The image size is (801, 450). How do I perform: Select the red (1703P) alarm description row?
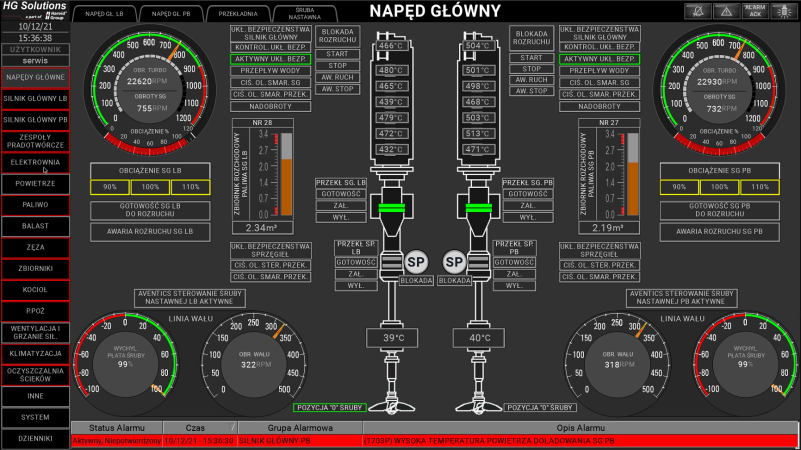(x=581, y=441)
